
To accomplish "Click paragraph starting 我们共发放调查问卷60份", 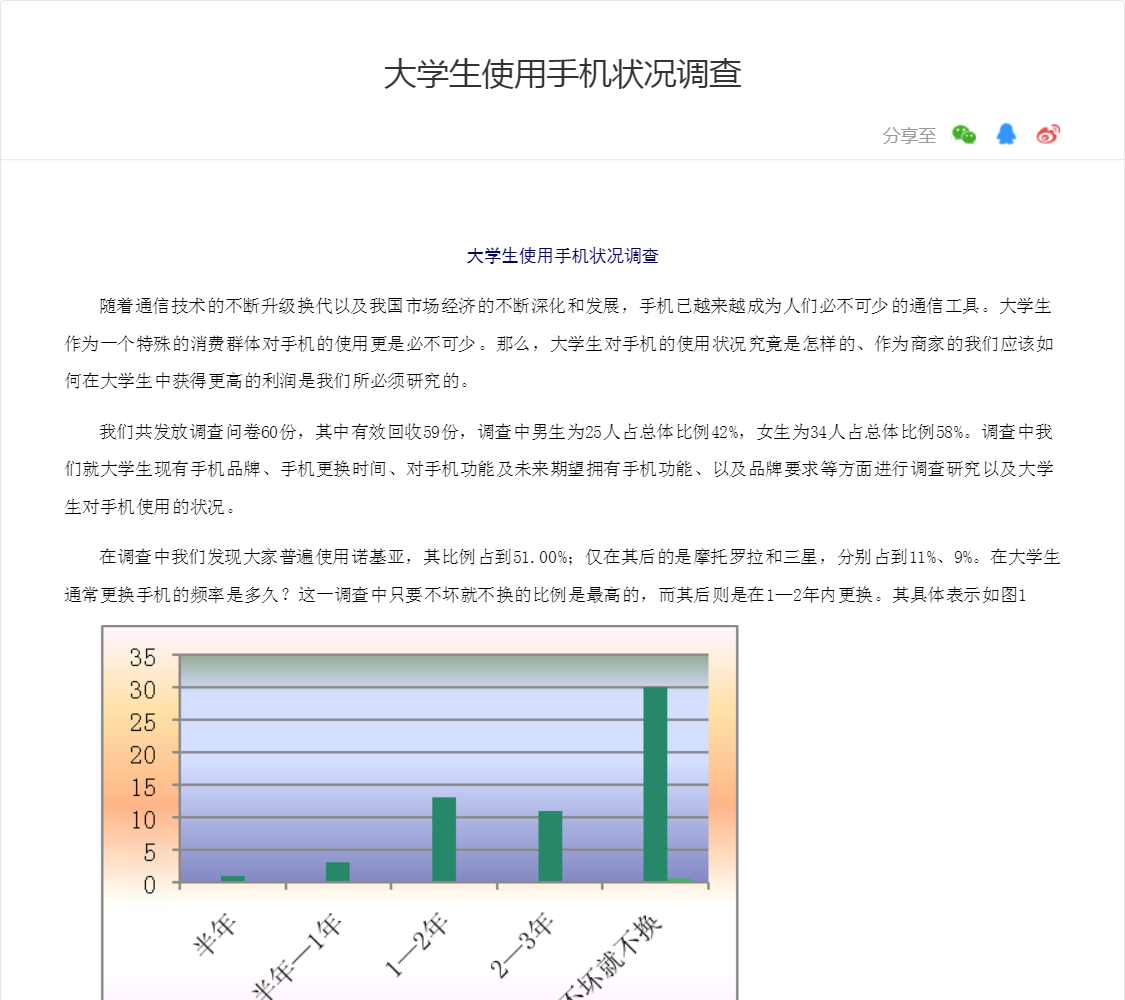I will tap(560, 469).
